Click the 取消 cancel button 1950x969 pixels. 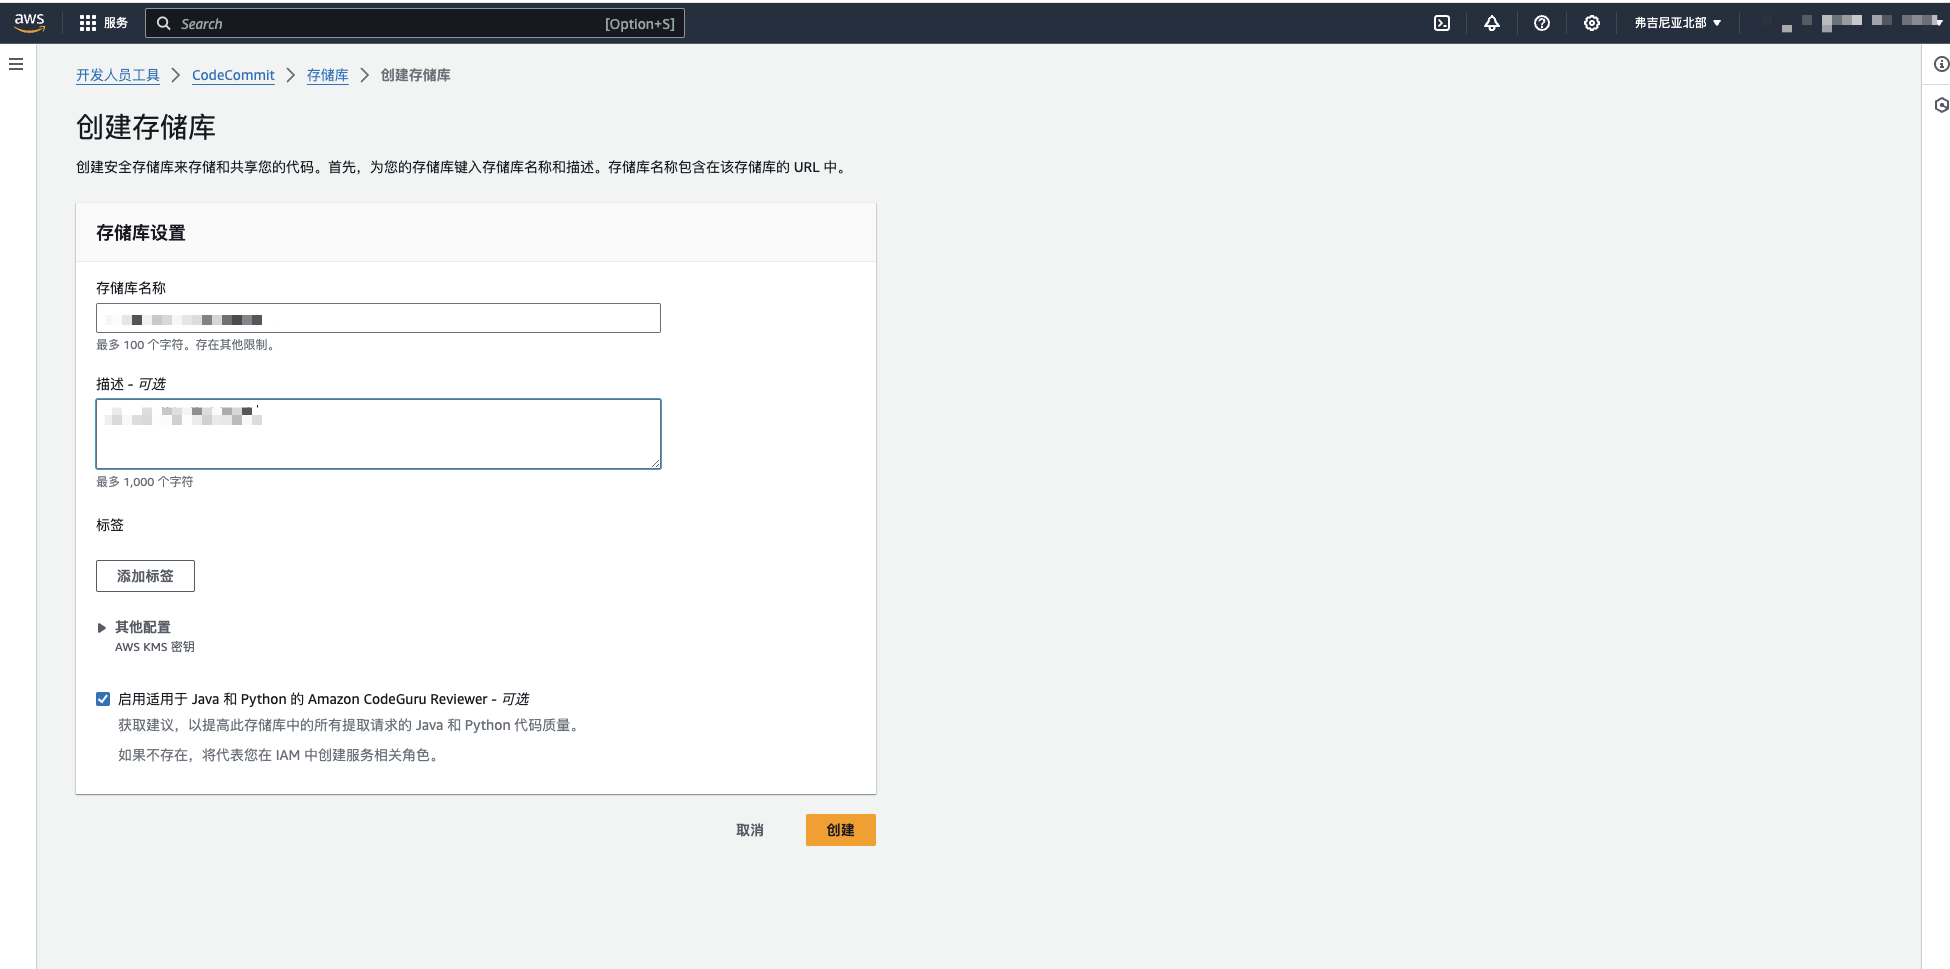[750, 830]
